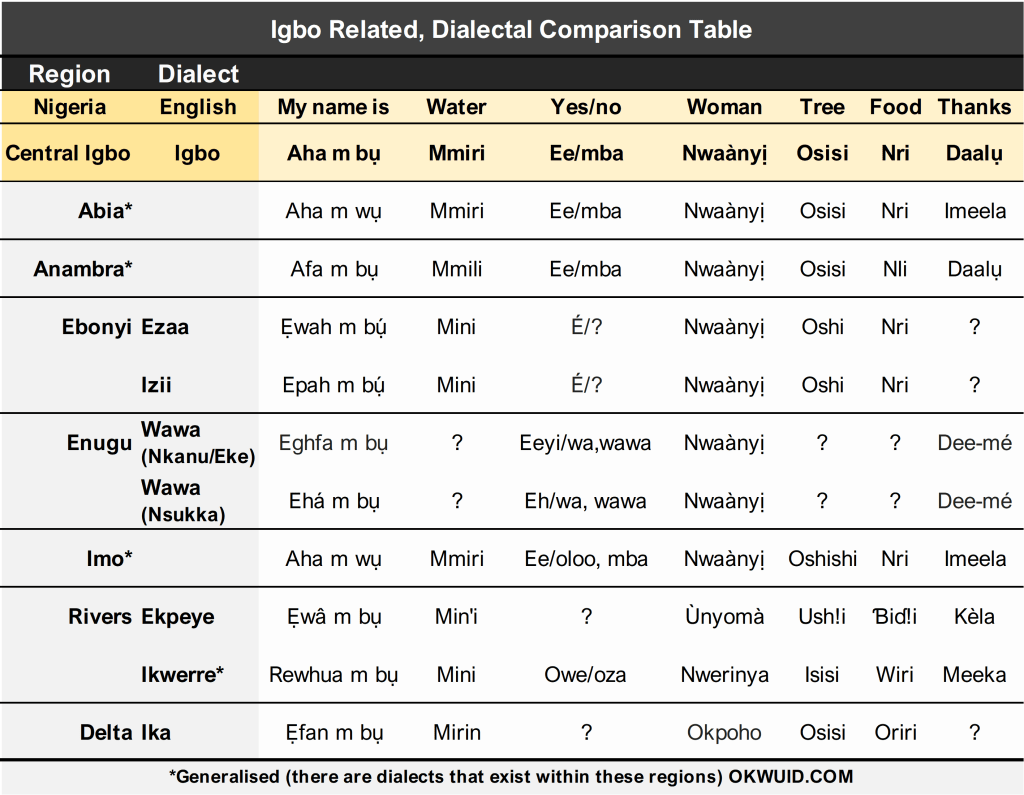Select the Region column header

69,74
